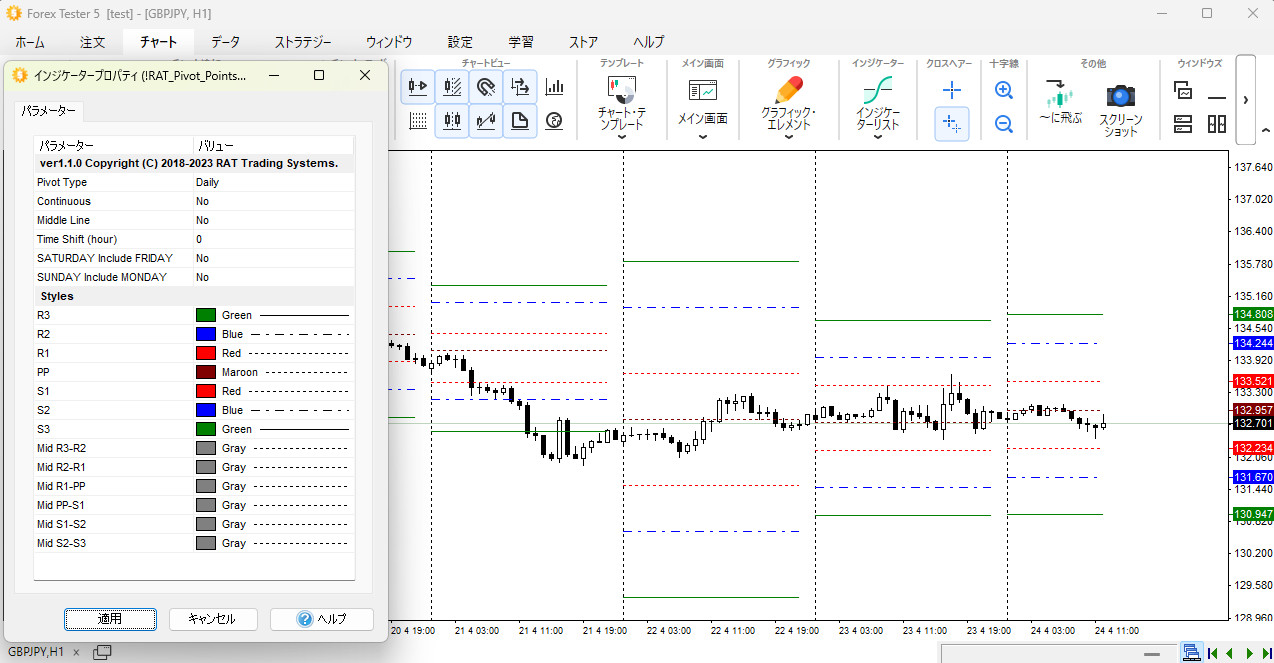
Task: Click the magnet snap mode icon
Action: (486, 87)
